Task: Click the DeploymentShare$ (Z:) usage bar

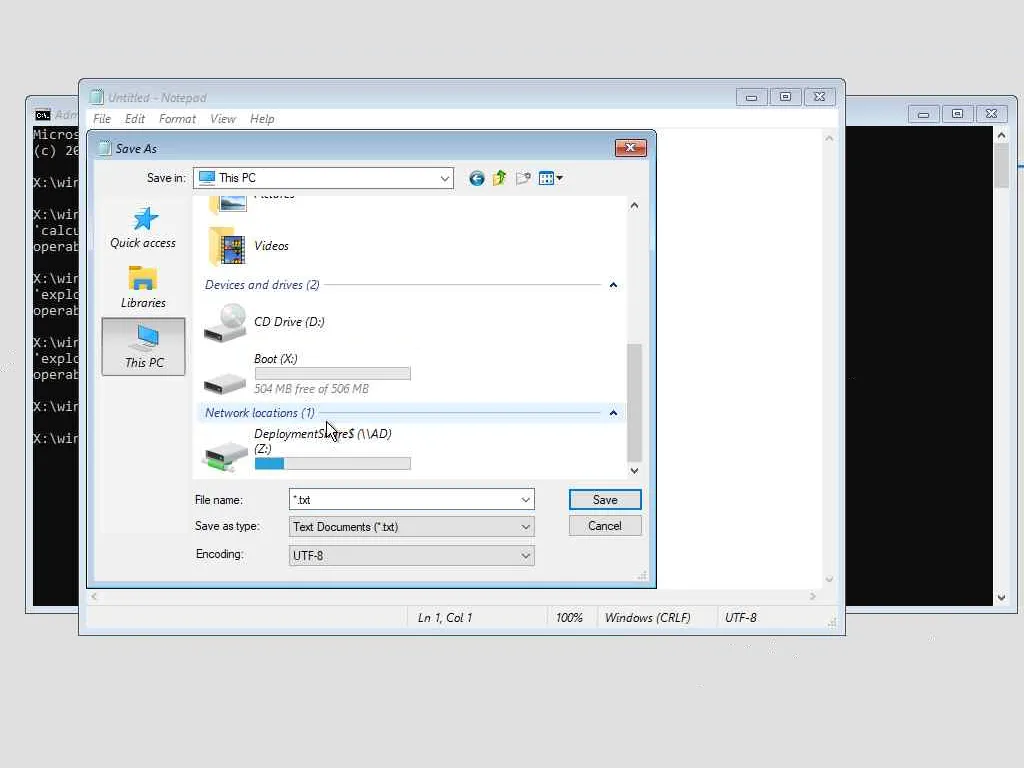Action: coord(332,463)
